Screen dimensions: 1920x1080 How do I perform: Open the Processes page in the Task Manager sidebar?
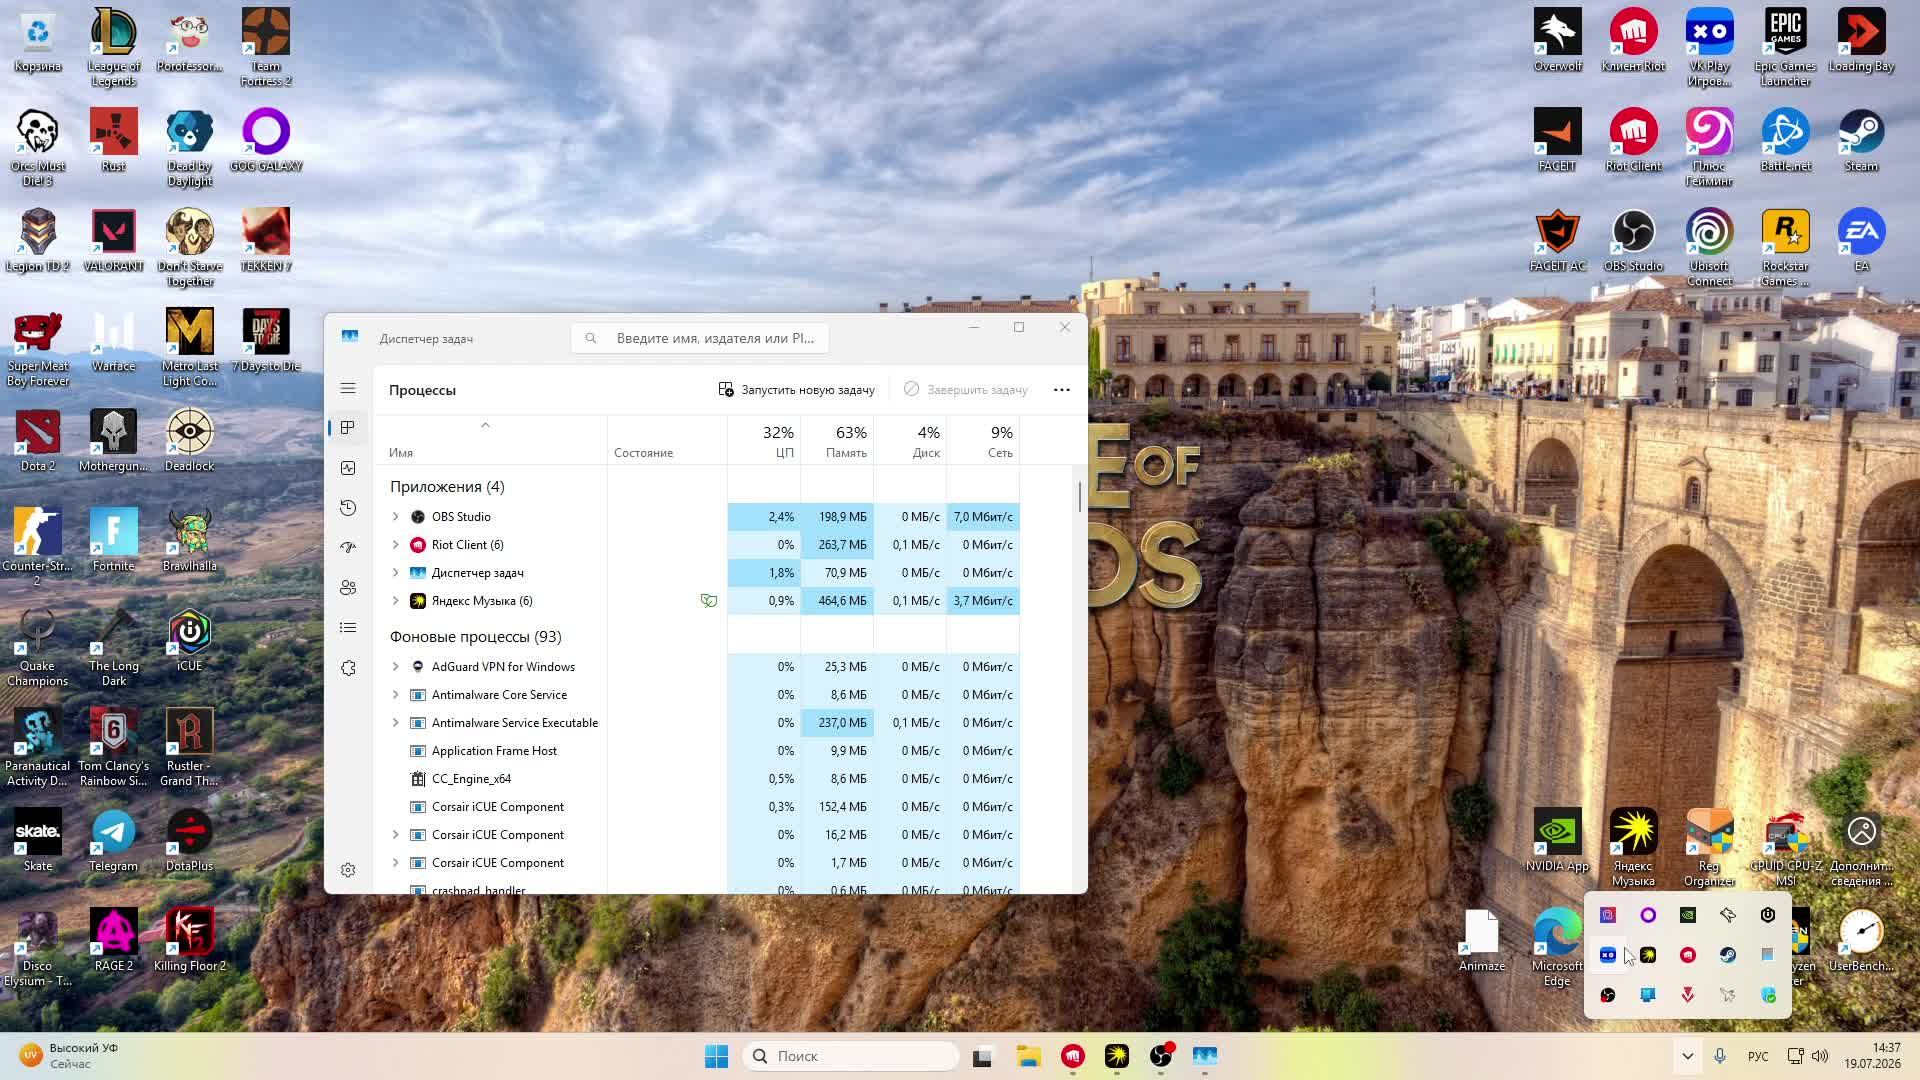pos(348,428)
